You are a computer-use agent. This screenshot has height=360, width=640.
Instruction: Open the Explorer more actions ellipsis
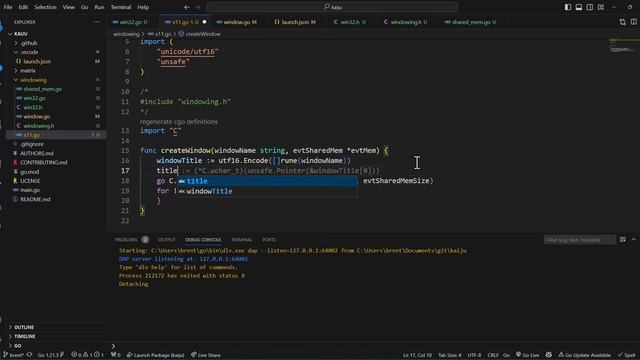(x=96, y=22)
